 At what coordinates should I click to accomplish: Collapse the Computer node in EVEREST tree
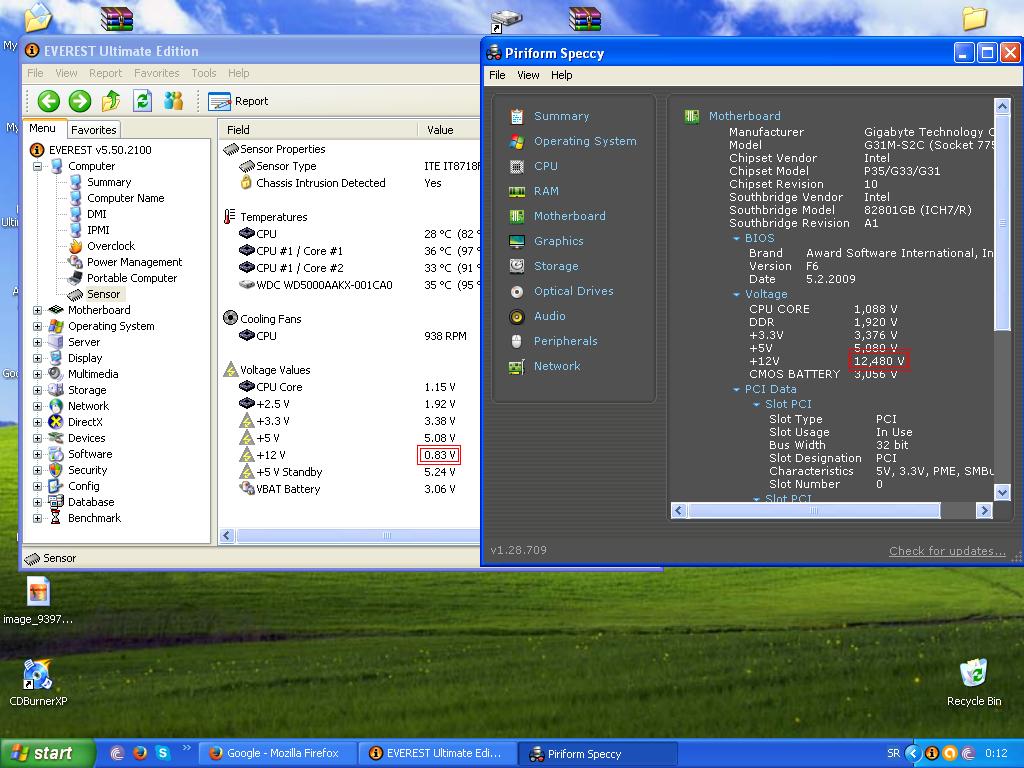point(38,166)
